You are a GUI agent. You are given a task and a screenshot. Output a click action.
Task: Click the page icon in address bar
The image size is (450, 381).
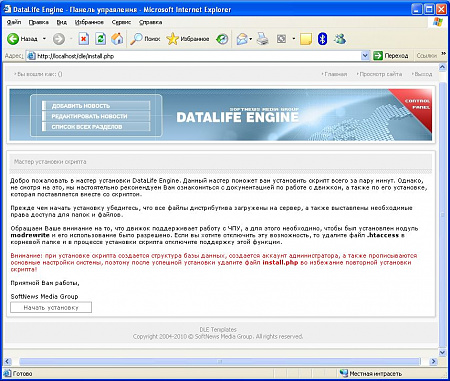(31, 56)
